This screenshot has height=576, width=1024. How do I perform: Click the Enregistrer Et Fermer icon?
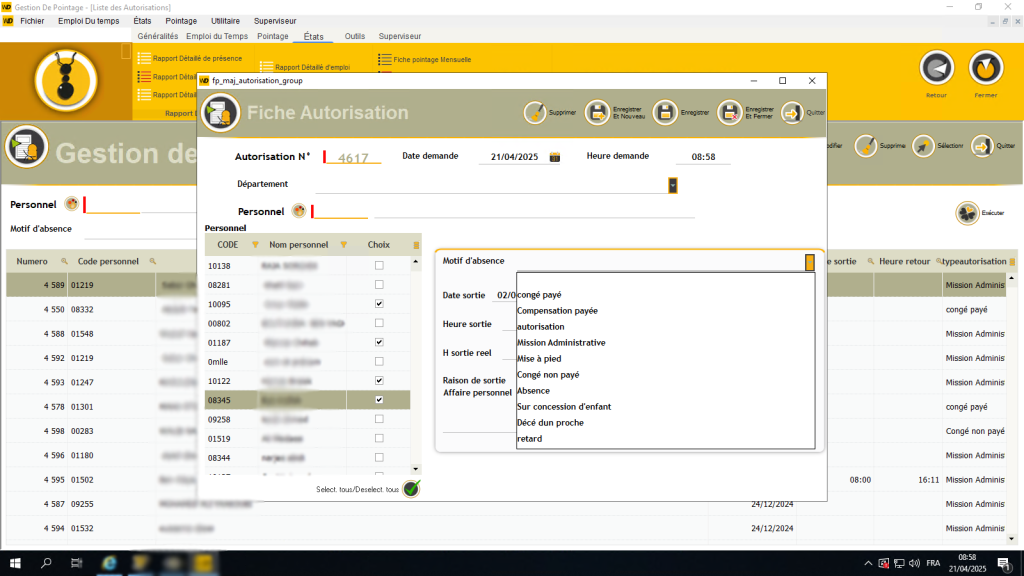point(730,113)
